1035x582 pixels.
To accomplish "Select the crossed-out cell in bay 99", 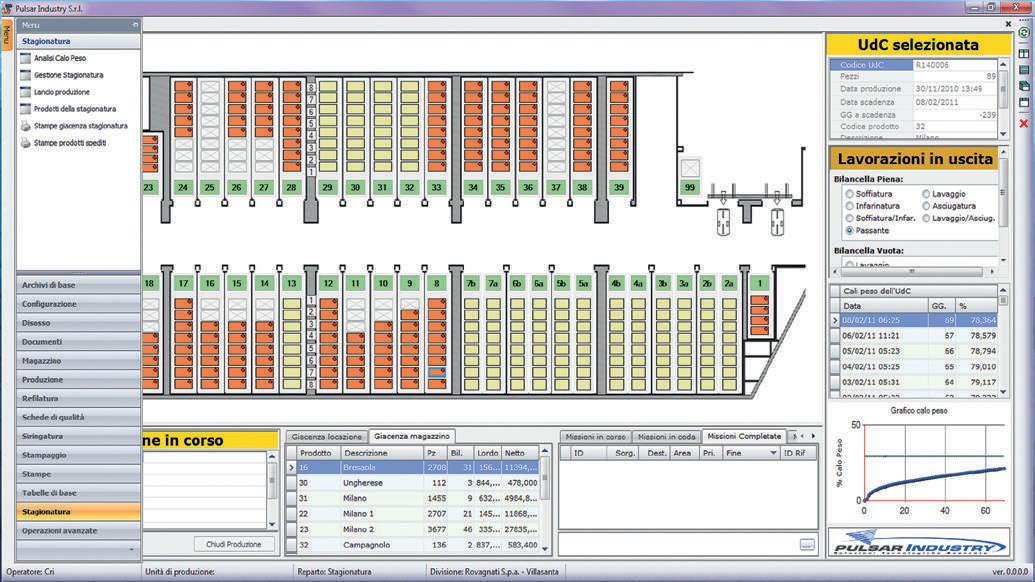I will coord(690,168).
